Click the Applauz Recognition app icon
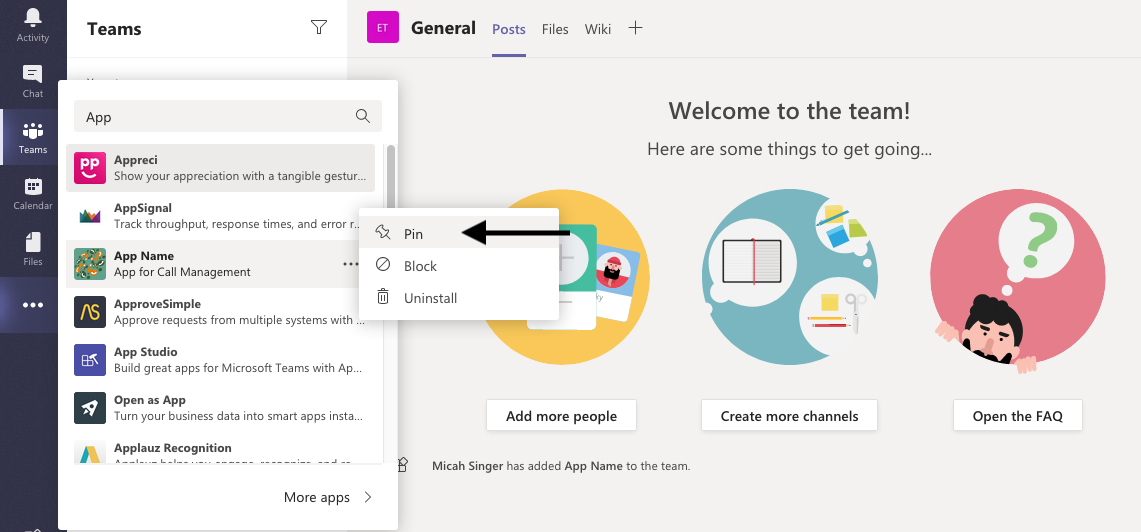 click(x=90, y=453)
